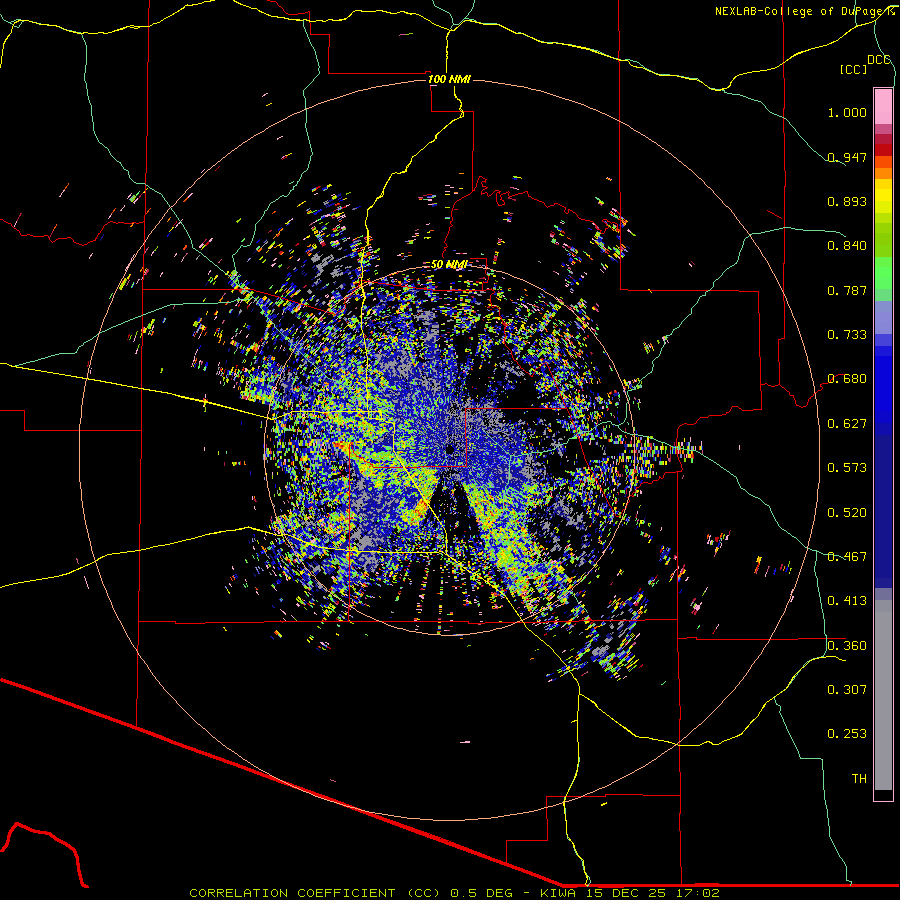This screenshot has width=900, height=900.
Task: Click the KIWA 15 DEC 25 17:02 timestamp
Action: pyautogui.click(x=630, y=893)
